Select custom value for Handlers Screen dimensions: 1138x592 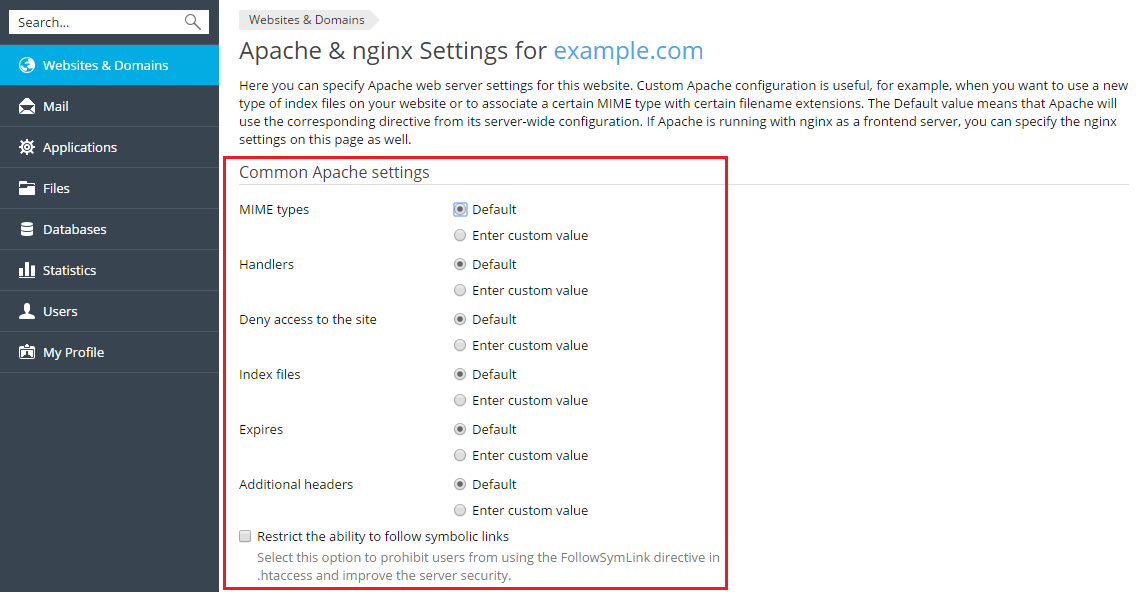pyautogui.click(x=460, y=291)
